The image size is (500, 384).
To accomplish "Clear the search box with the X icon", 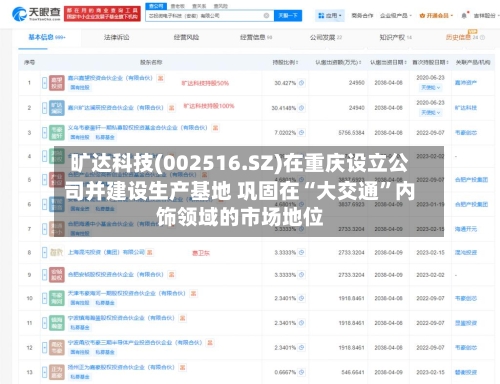I will [x=266, y=16].
